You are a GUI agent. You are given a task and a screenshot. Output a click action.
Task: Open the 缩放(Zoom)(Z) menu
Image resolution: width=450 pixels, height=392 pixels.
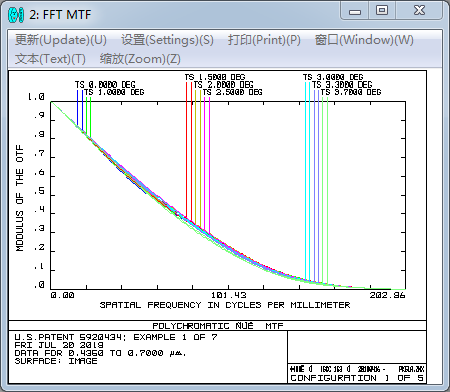tap(140, 59)
